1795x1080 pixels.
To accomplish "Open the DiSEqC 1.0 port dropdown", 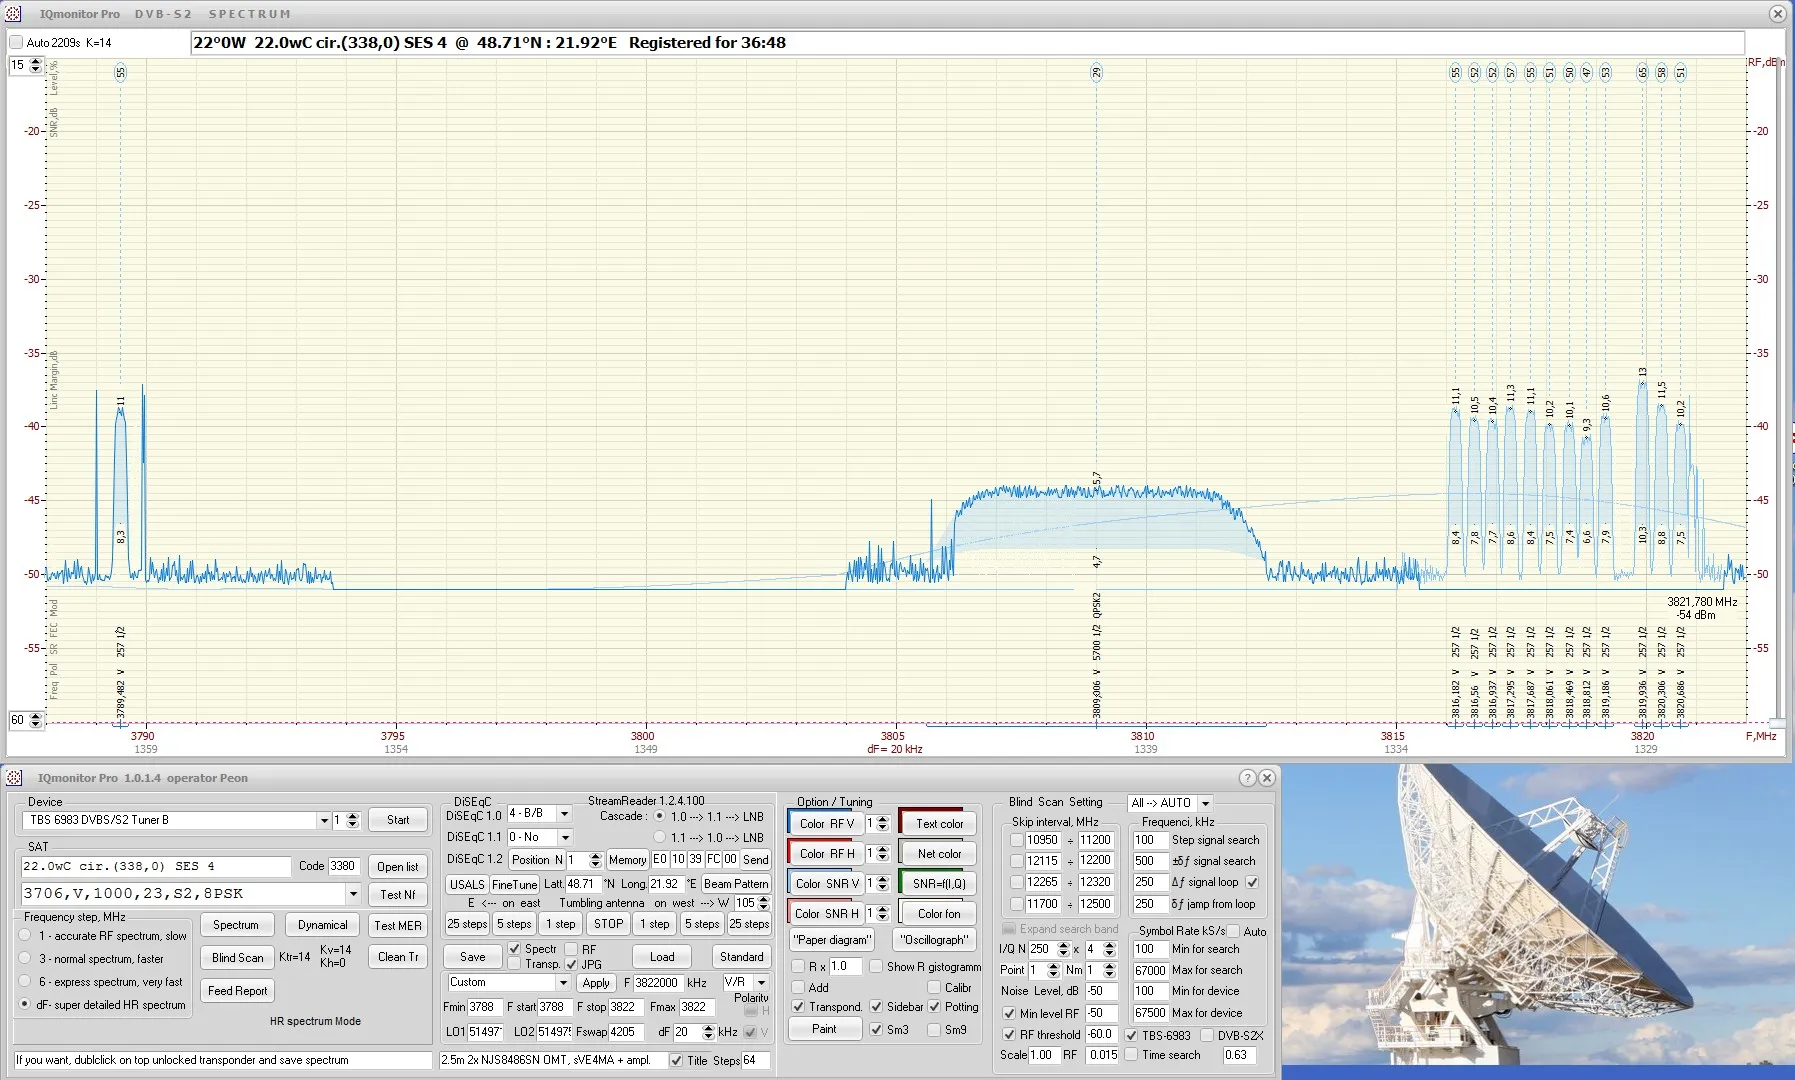I will click(x=564, y=814).
